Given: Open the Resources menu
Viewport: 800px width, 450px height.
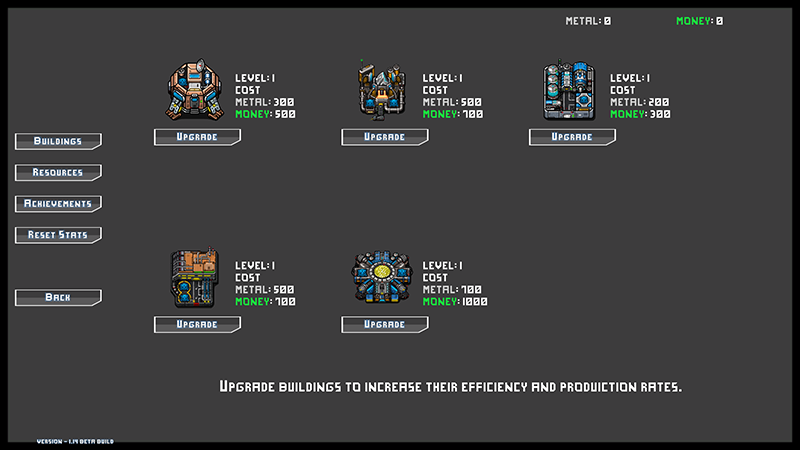Looking at the screenshot, I should point(58,172).
